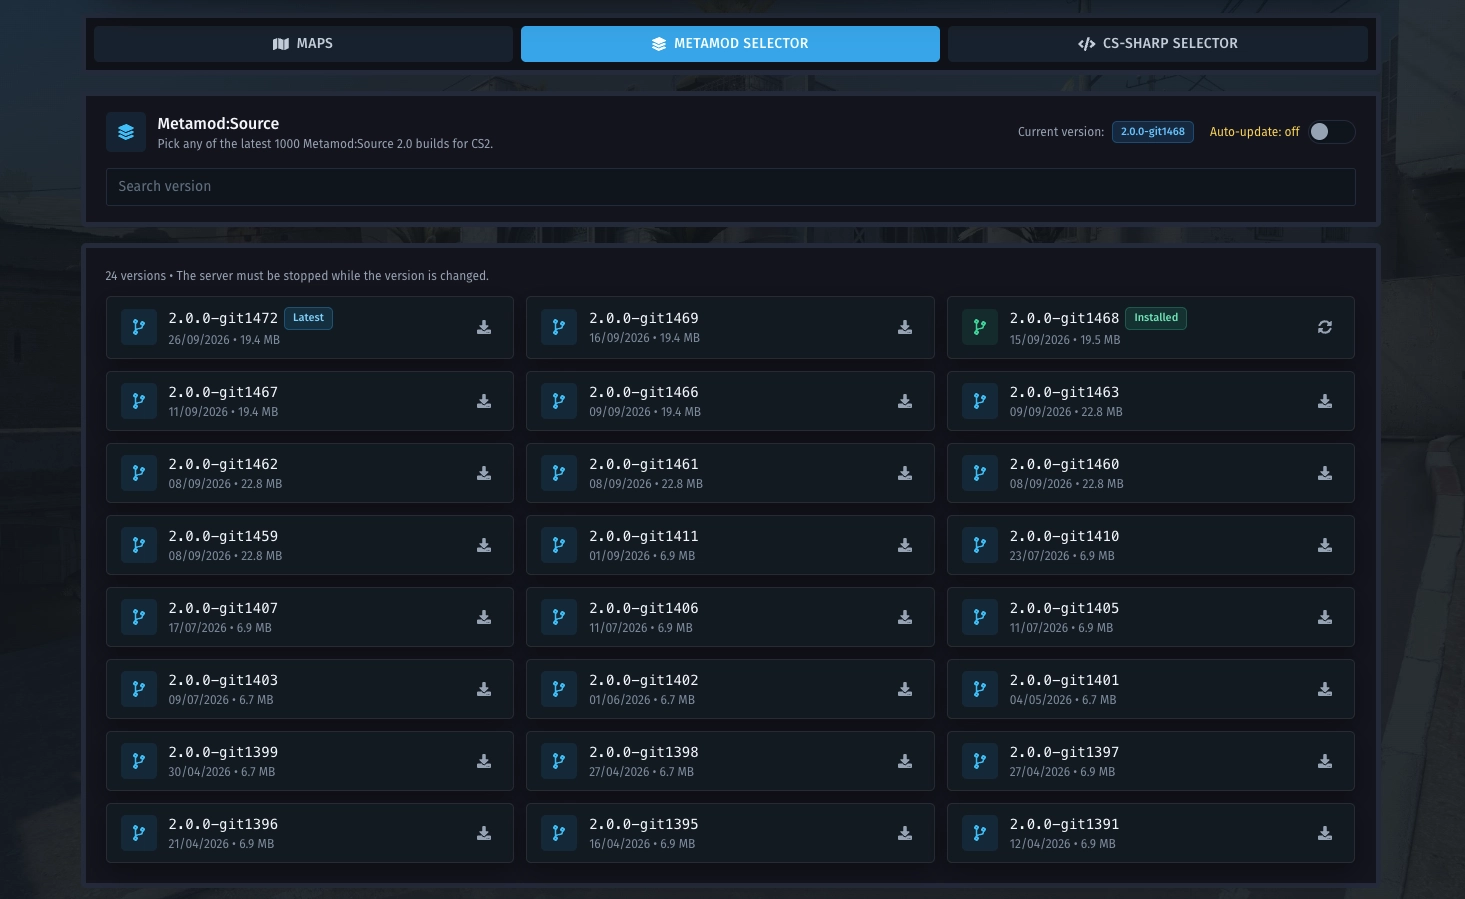Download version 2.0.0-git1399
The width and height of the screenshot is (1465, 899).
coord(484,761)
